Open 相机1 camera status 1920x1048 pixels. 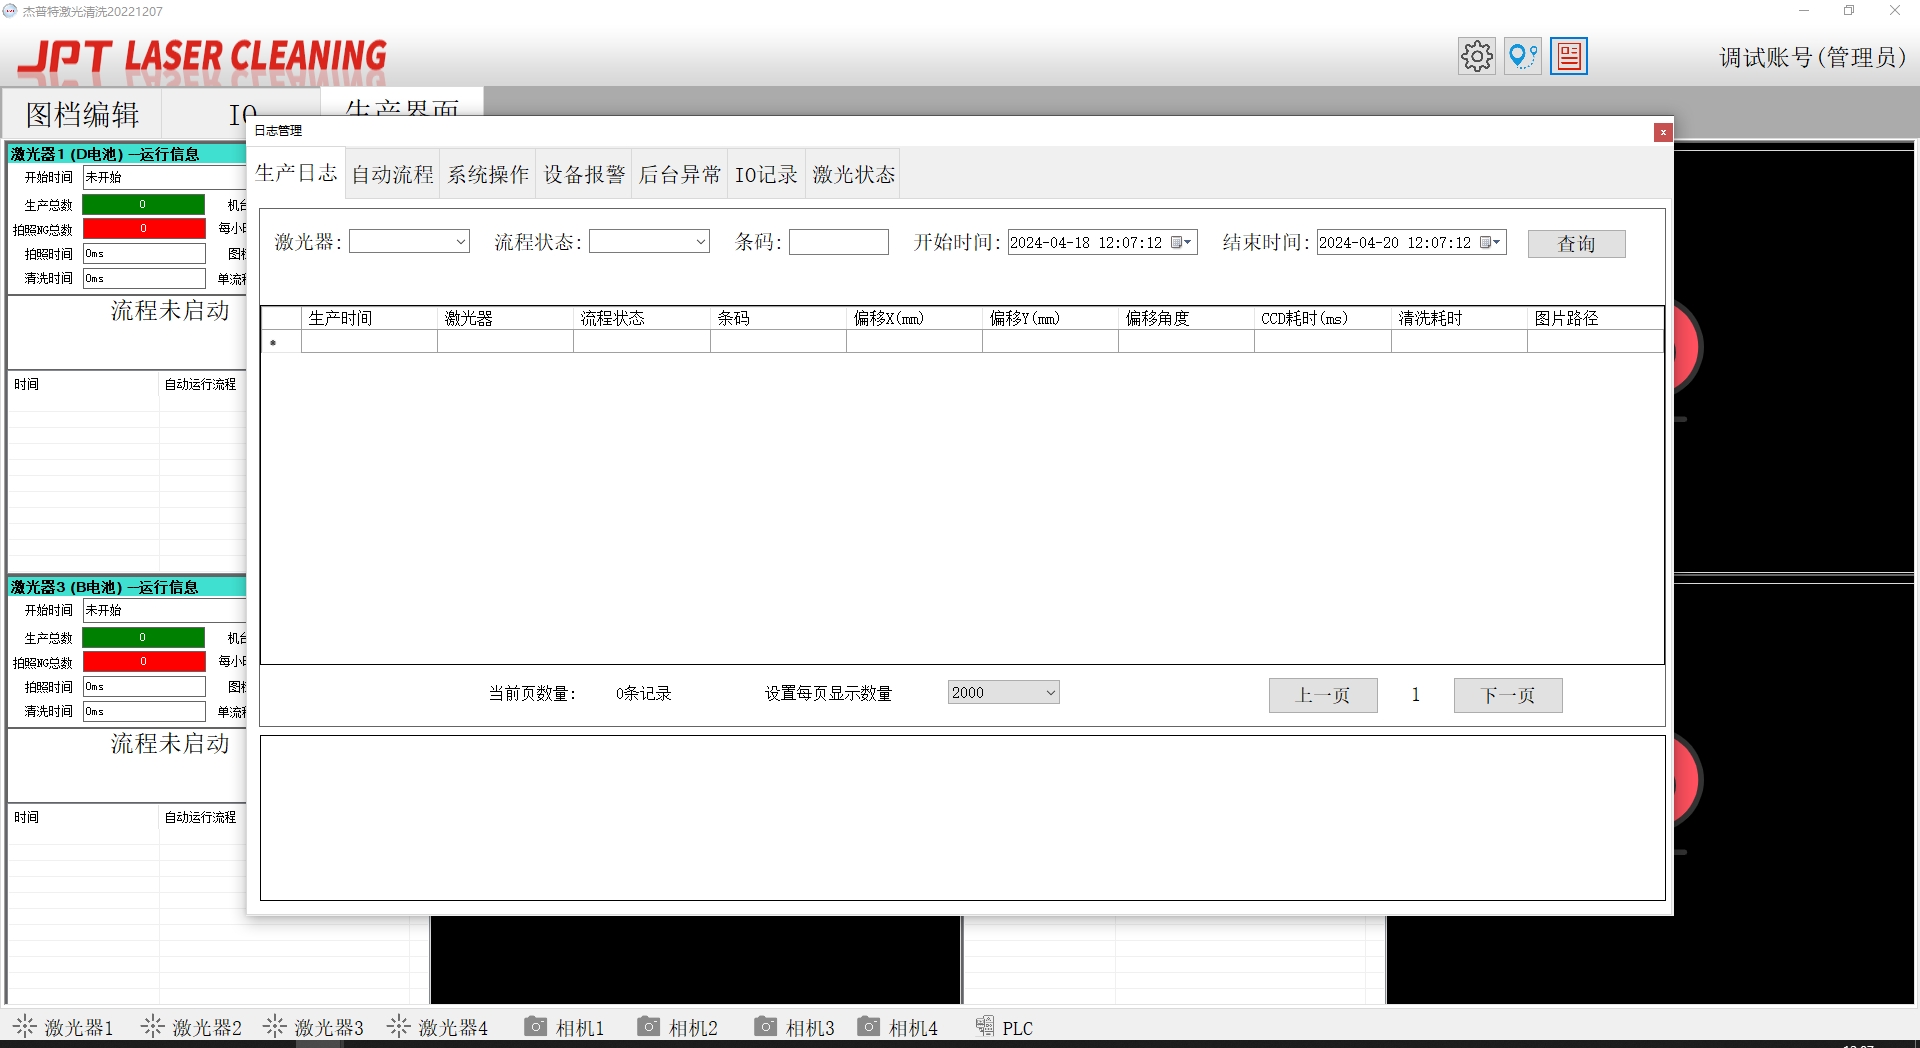point(565,1027)
